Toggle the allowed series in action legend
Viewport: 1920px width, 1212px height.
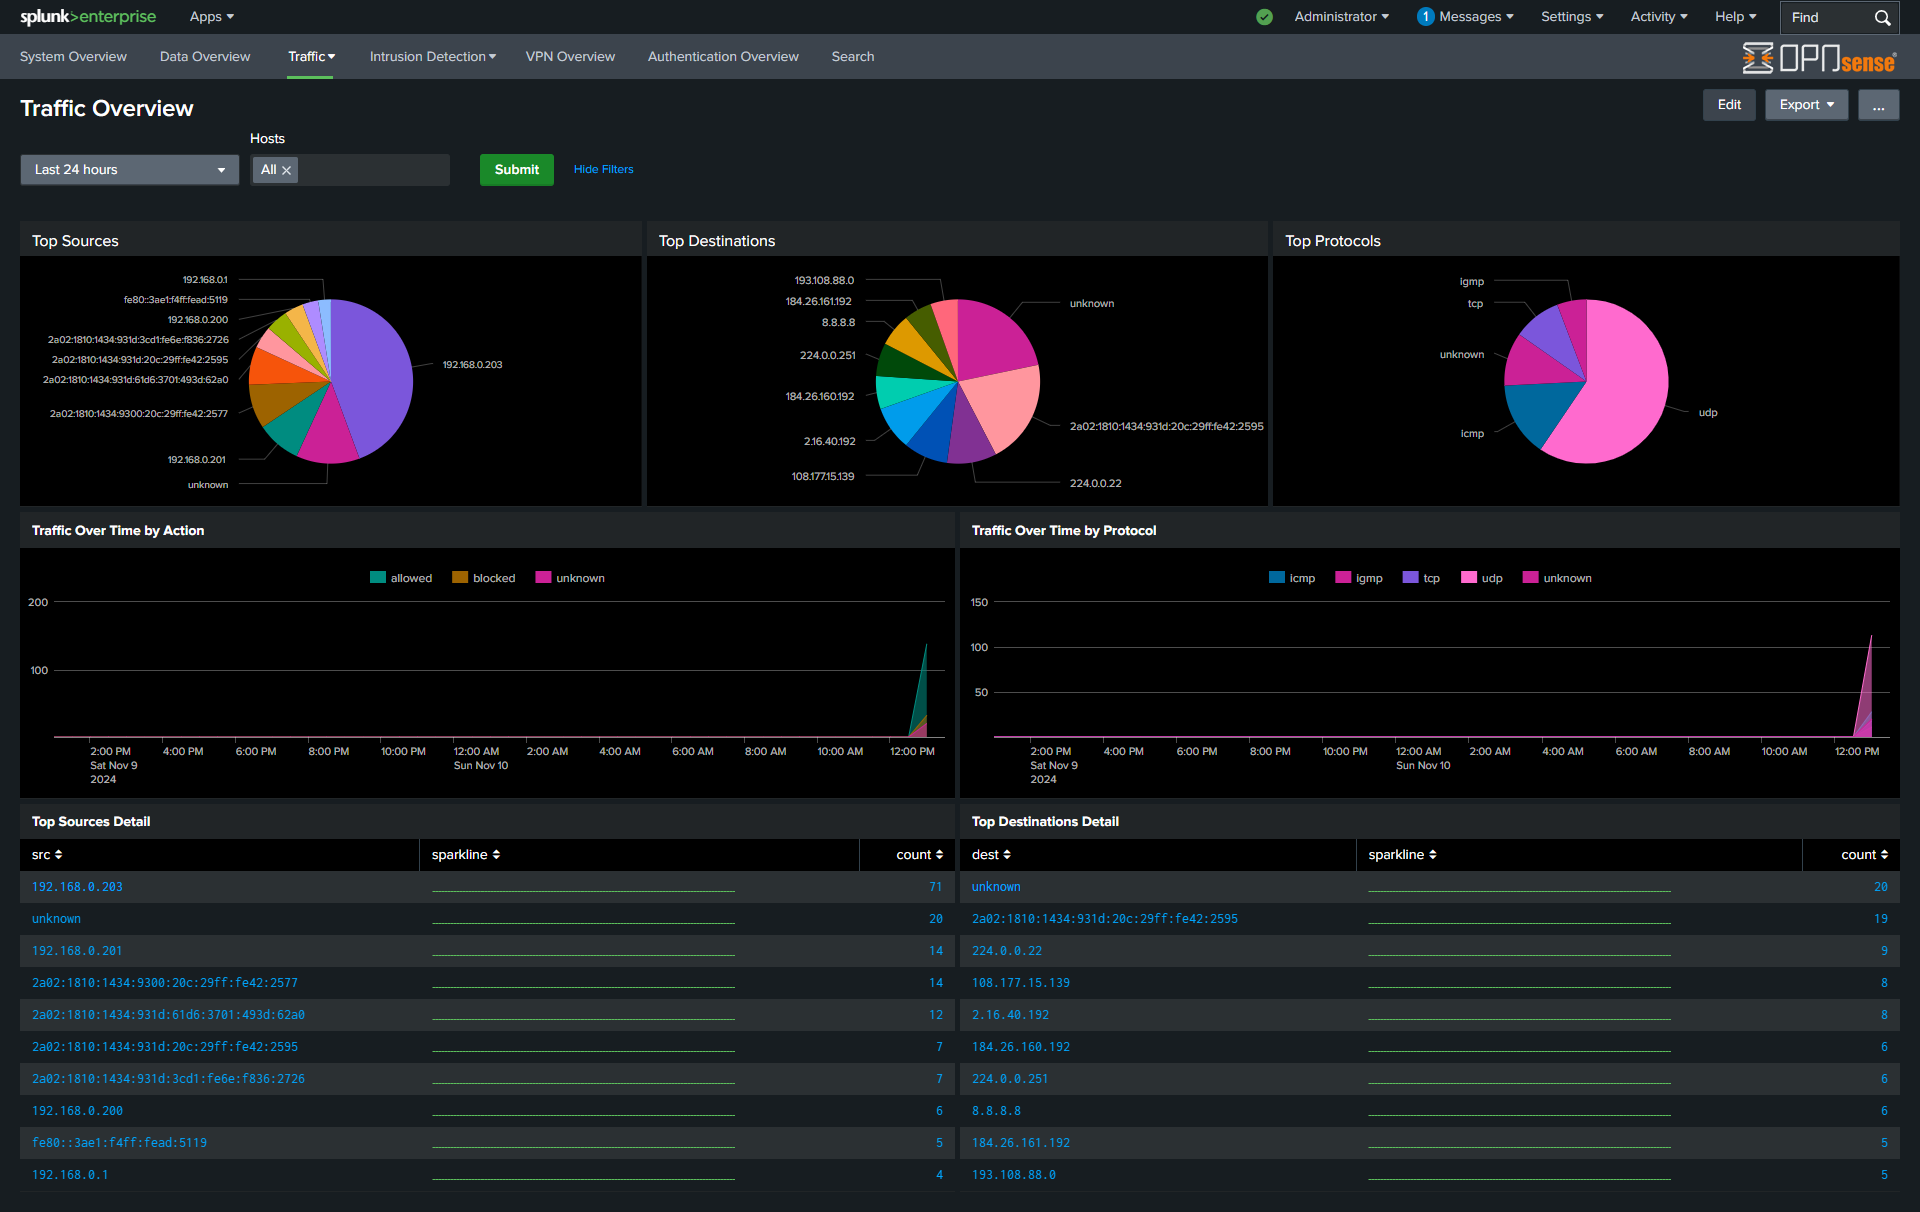[x=401, y=577]
